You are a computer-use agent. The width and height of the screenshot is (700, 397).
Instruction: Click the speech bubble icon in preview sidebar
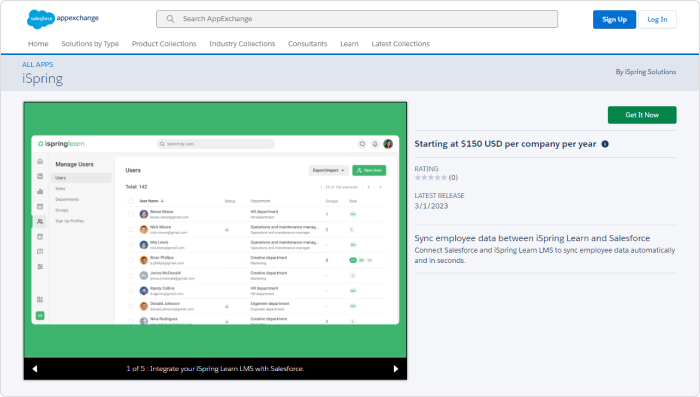[40, 251]
